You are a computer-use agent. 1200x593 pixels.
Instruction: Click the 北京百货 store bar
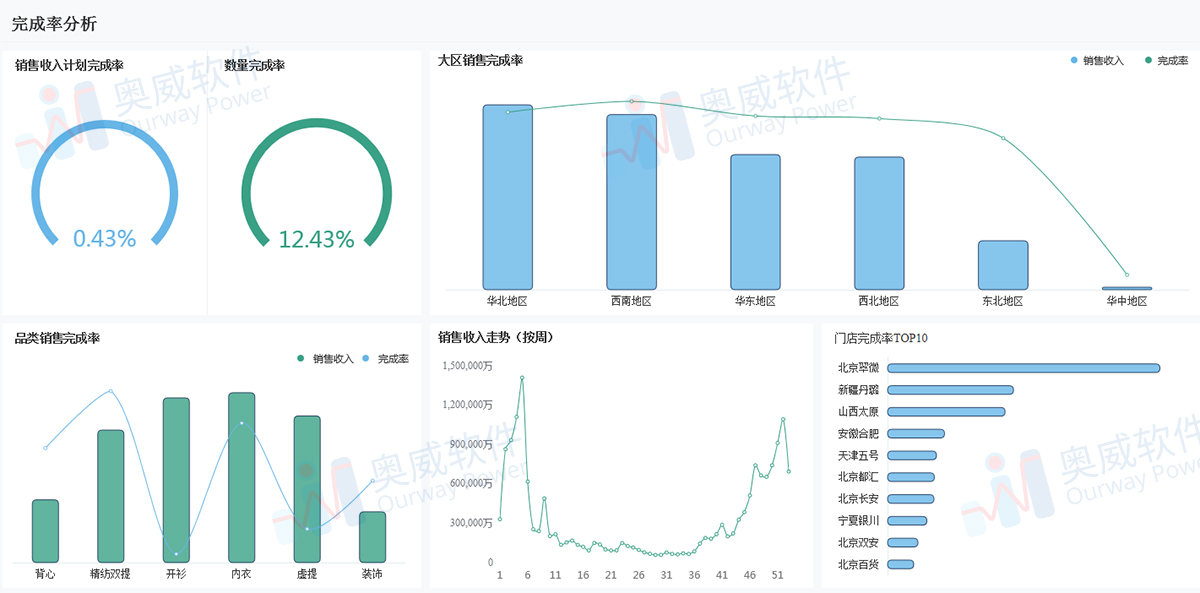tap(900, 565)
